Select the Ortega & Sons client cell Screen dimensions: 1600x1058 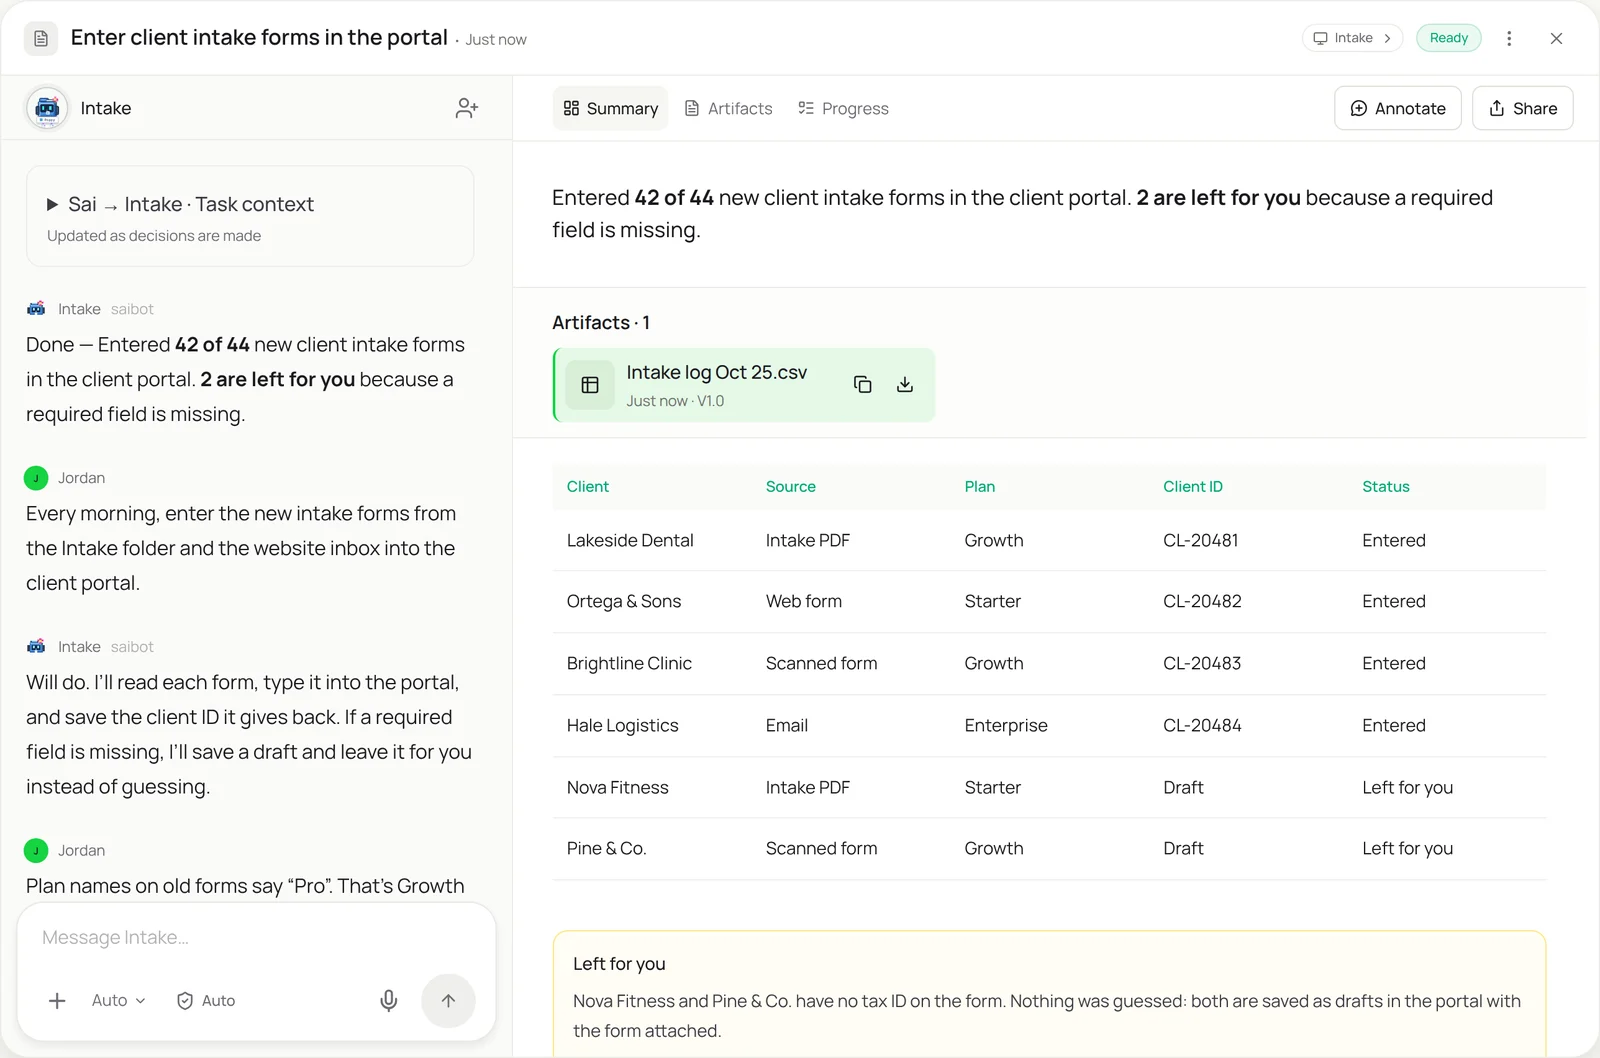(x=624, y=602)
